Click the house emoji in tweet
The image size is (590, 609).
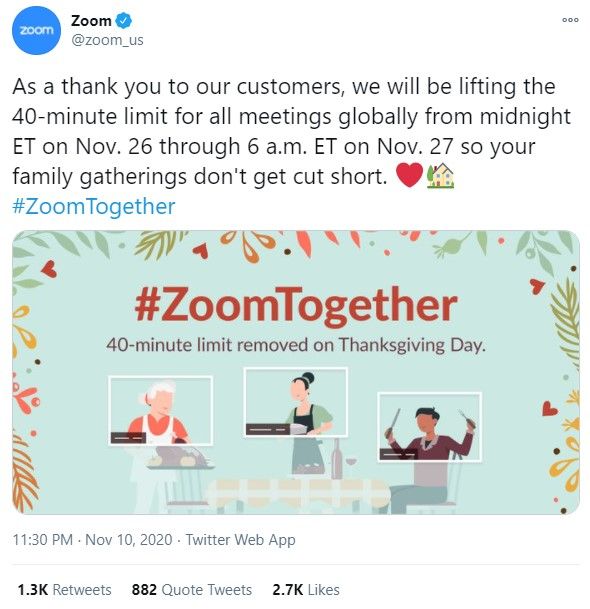(440, 176)
